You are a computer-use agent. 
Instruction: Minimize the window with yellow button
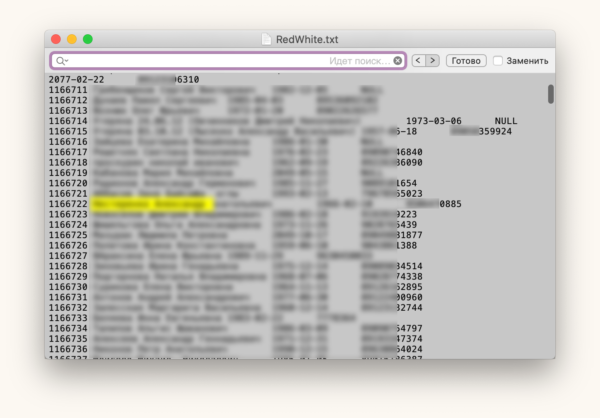click(x=72, y=39)
